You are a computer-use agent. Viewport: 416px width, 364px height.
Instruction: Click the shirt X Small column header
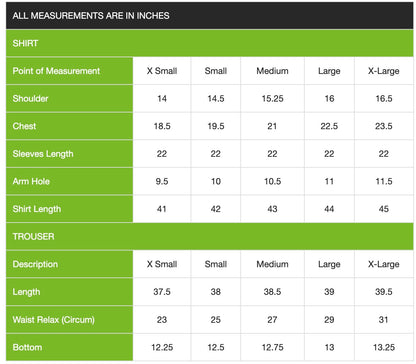click(x=162, y=71)
